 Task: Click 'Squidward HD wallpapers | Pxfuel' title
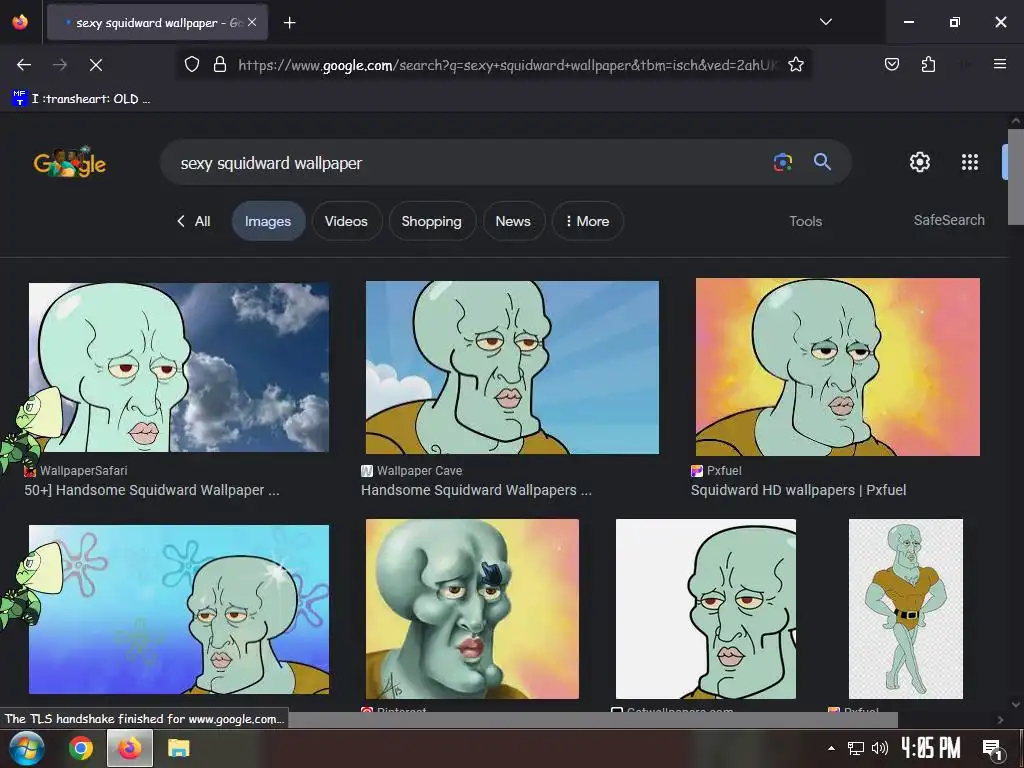[x=798, y=490]
